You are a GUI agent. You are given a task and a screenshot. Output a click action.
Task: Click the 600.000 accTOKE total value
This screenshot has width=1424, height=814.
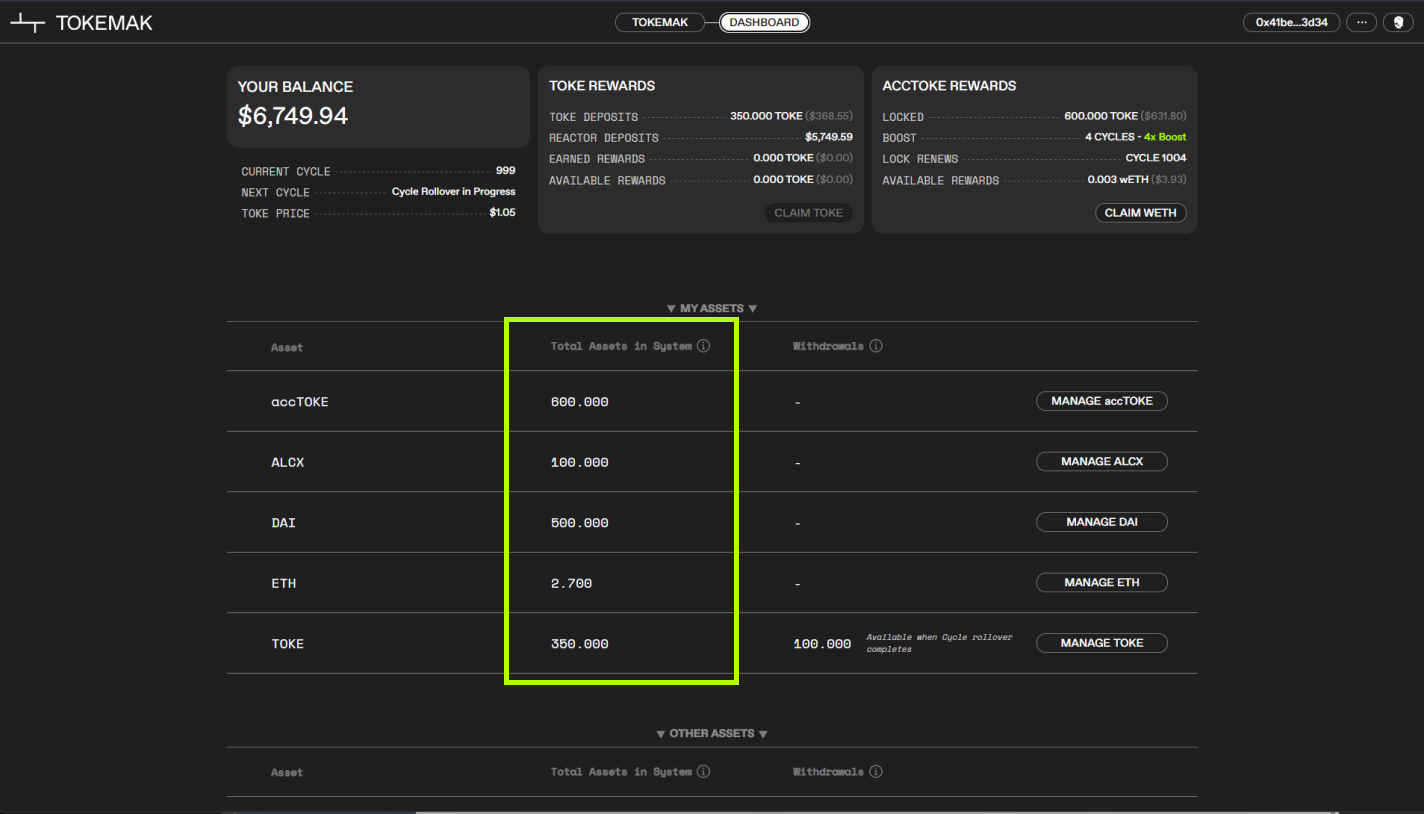click(x=580, y=402)
